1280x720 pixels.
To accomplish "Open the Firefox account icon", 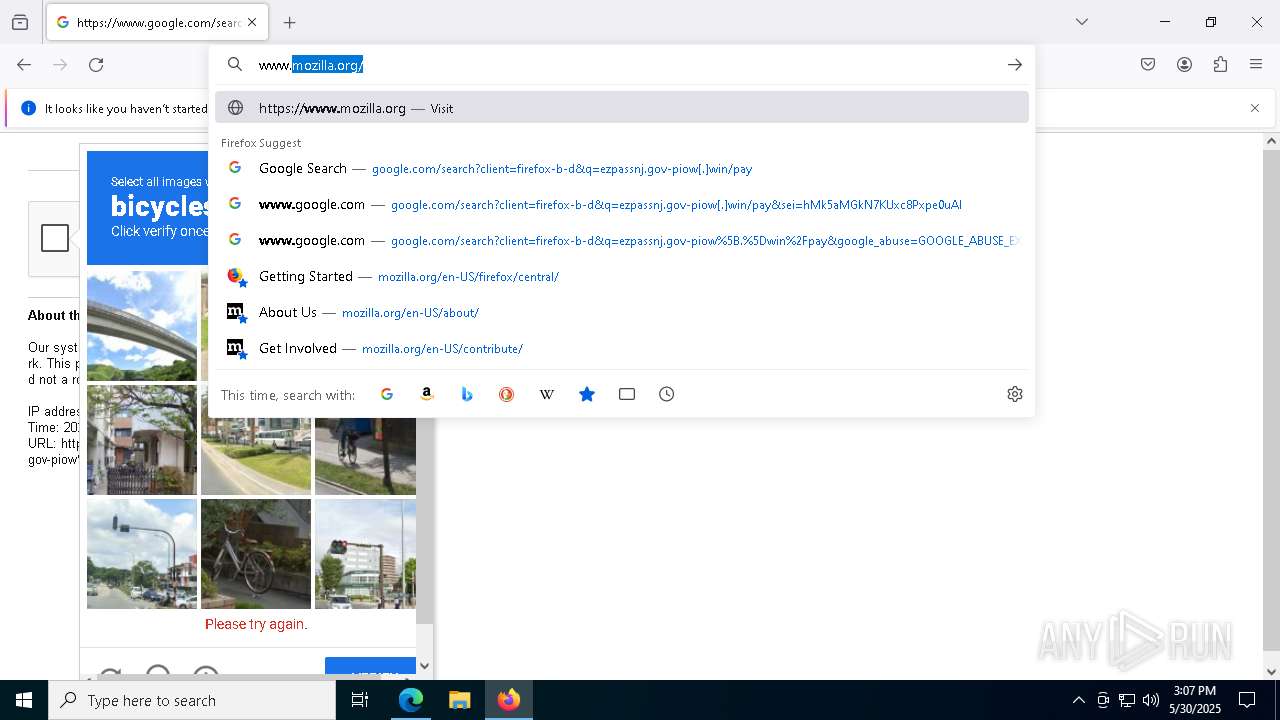I will tap(1184, 65).
